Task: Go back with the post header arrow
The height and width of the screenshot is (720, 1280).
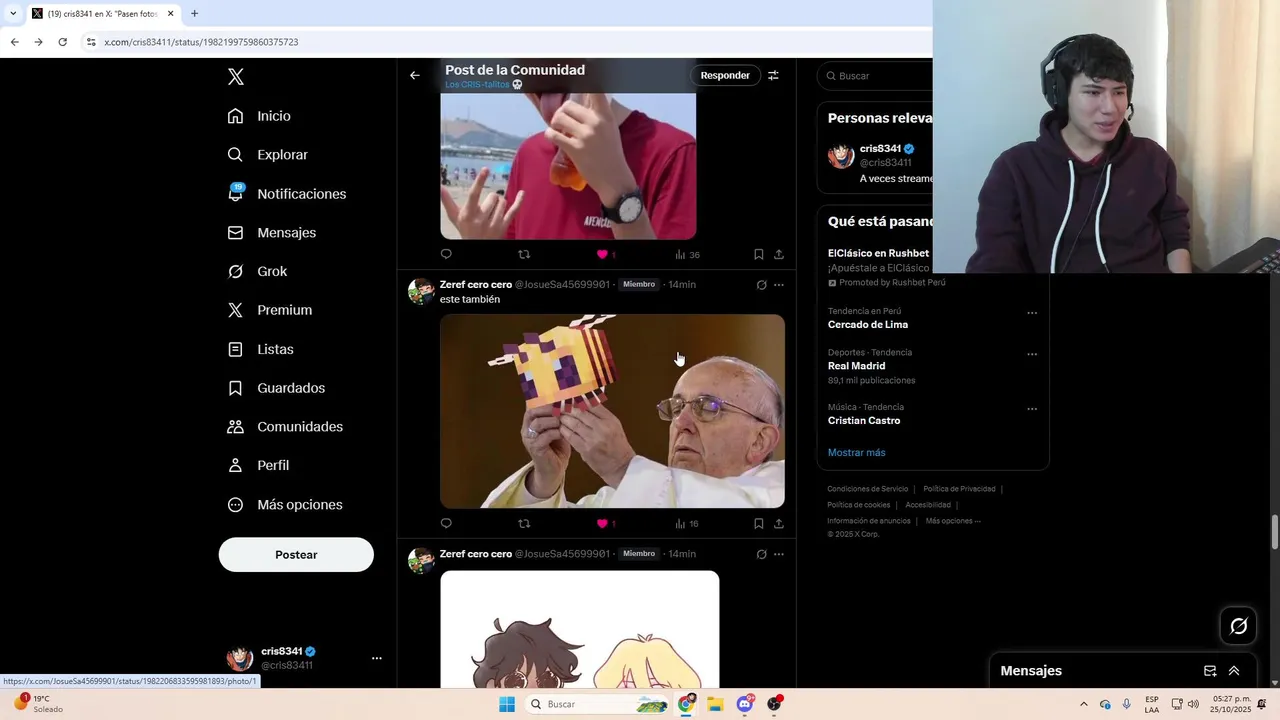Action: coord(415,75)
